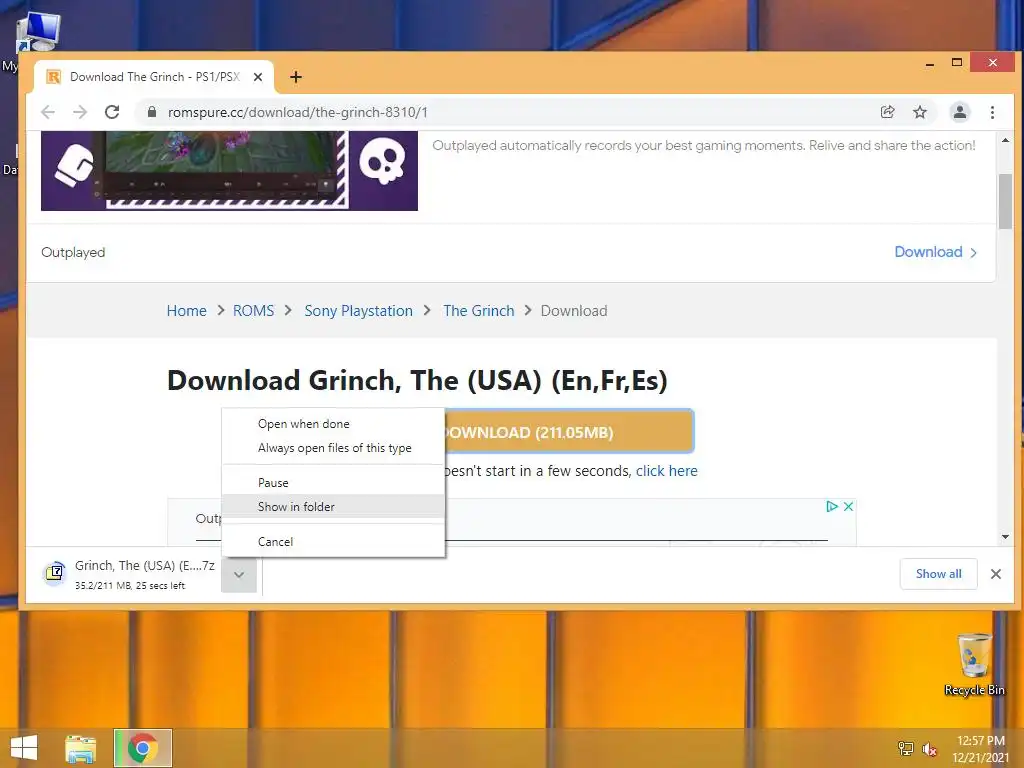Close the downloads bar

click(996, 574)
